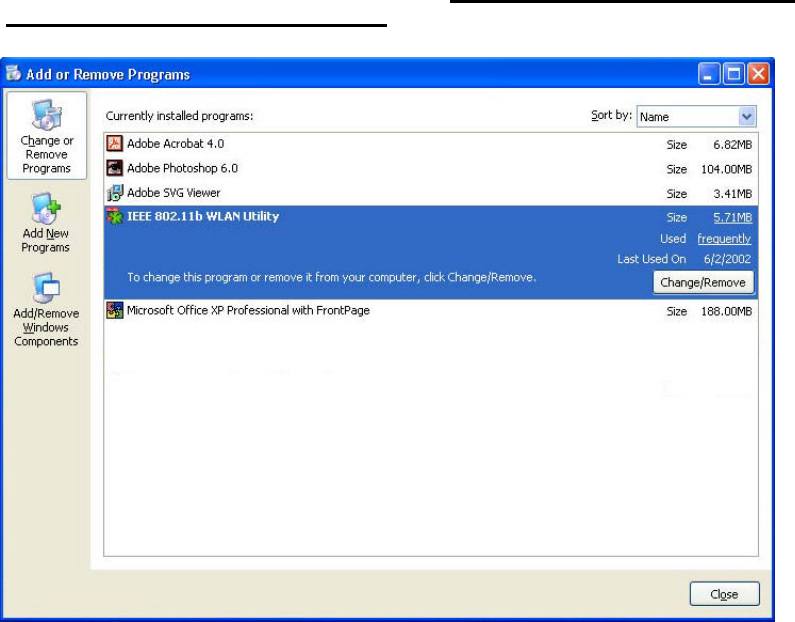Click the IEEE 802.11b WLAN Utility icon
This screenshot has height=622, width=795.
click(115, 216)
